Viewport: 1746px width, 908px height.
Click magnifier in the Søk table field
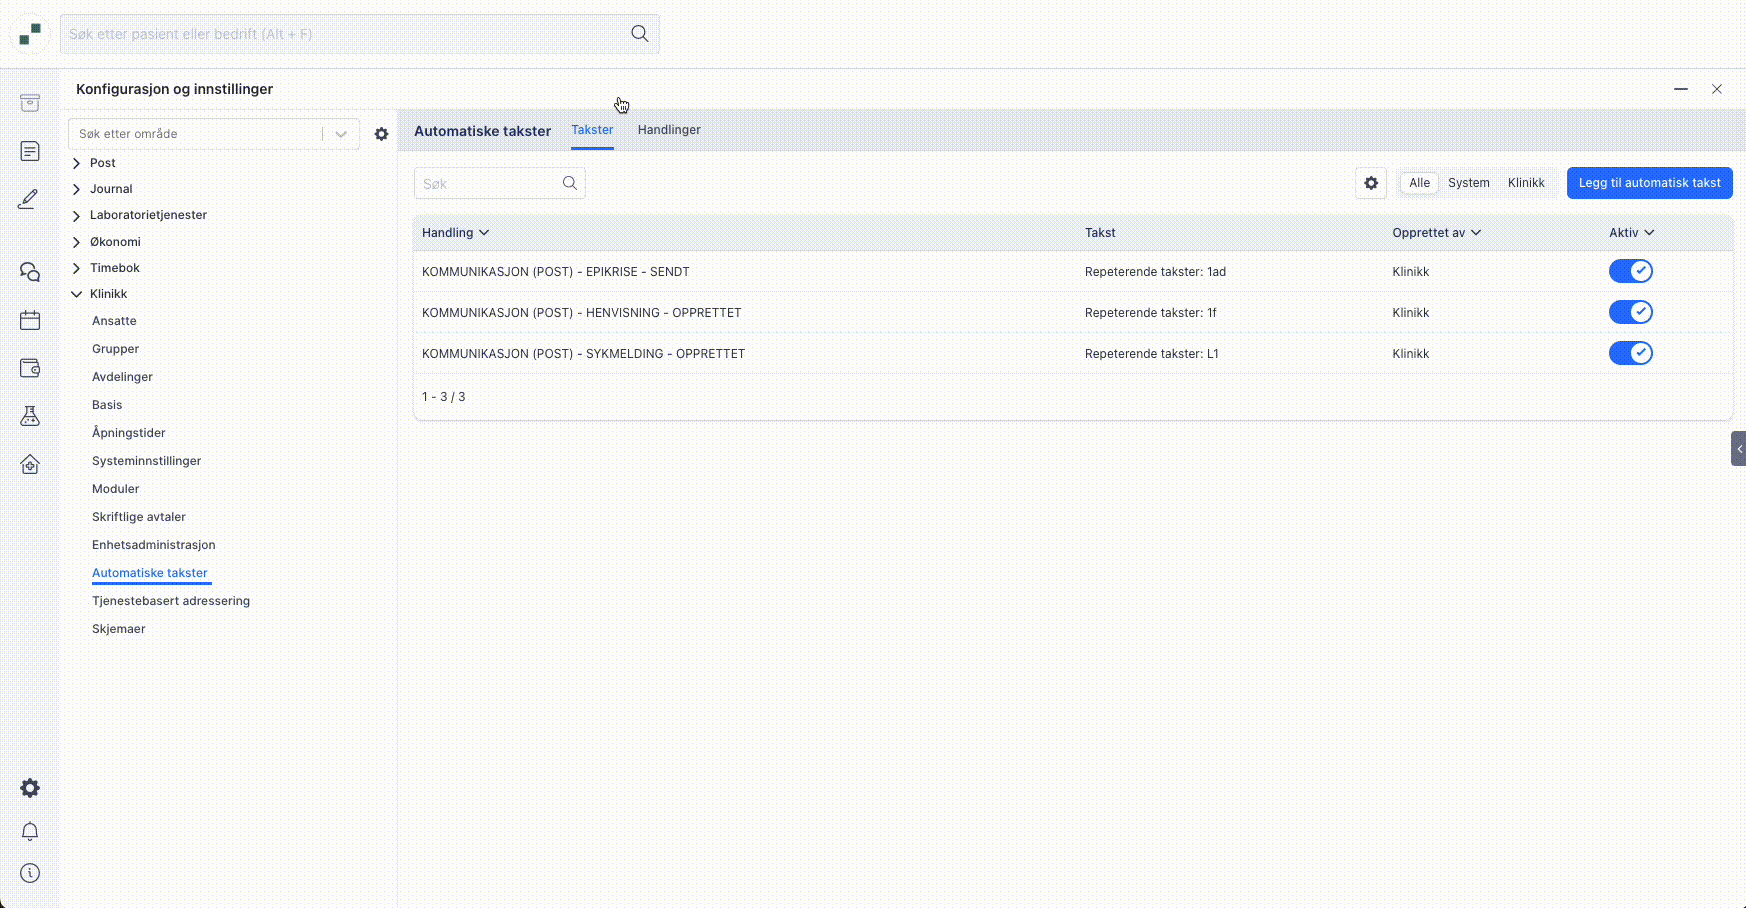[570, 183]
